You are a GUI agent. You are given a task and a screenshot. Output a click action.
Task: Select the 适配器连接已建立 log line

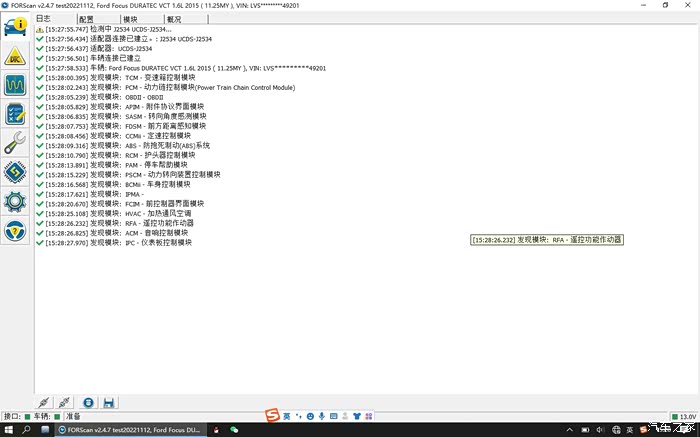tap(124, 39)
